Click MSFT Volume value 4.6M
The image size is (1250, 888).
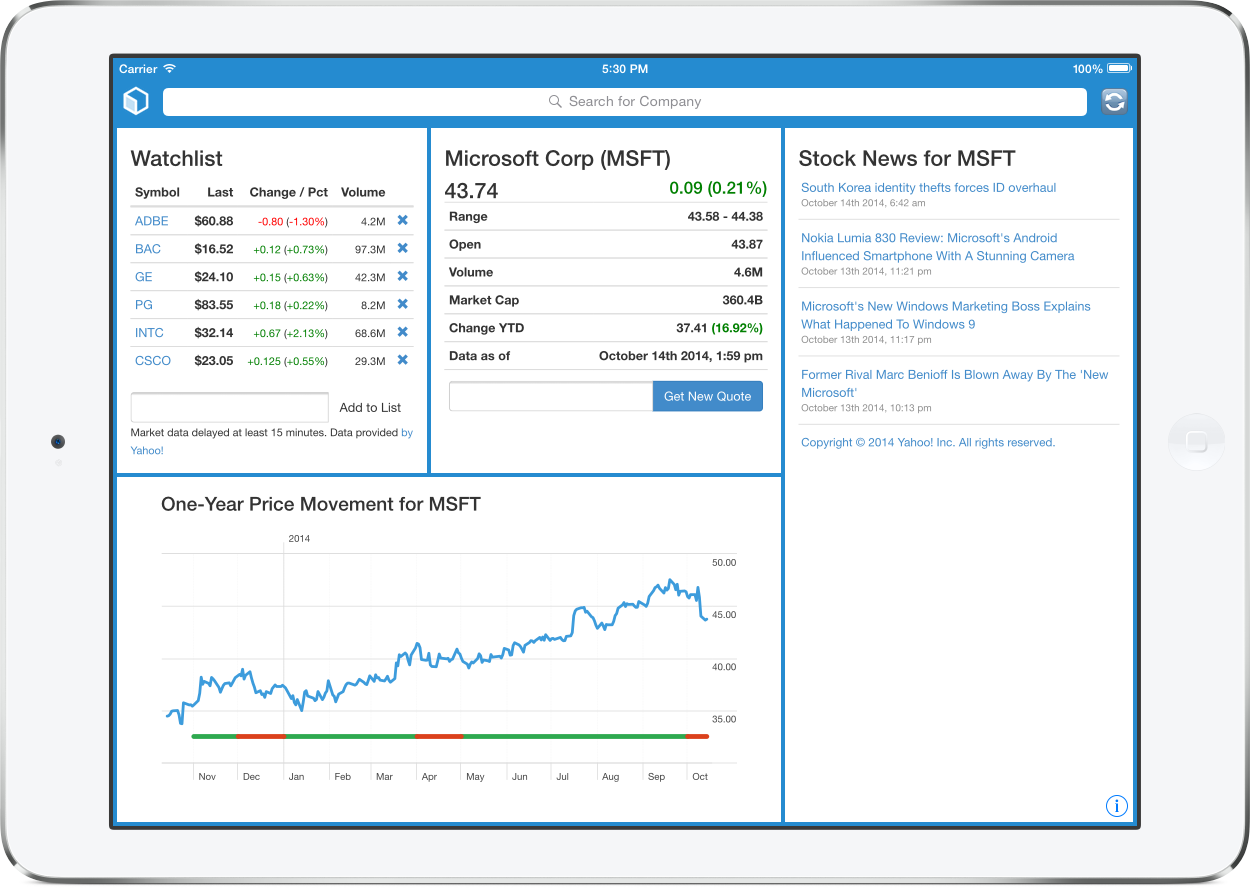pyautogui.click(x=749, y=272)
